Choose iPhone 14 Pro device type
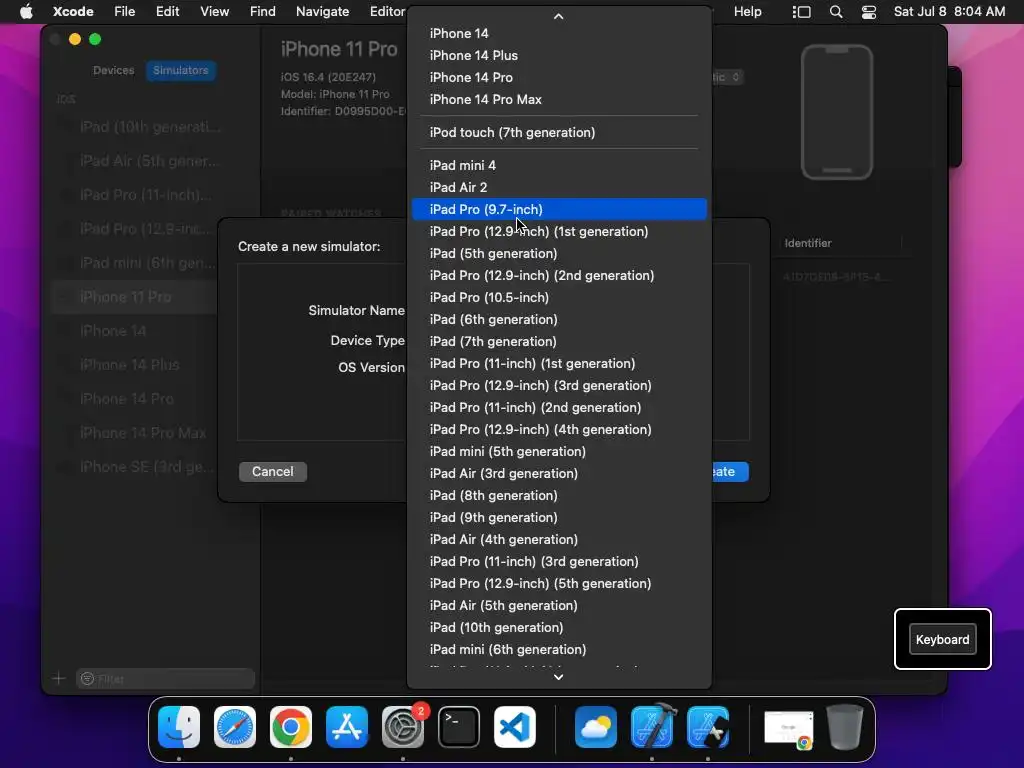Image resolution: width=1024 pixels, height=768 pixels. tap(559, 78)
